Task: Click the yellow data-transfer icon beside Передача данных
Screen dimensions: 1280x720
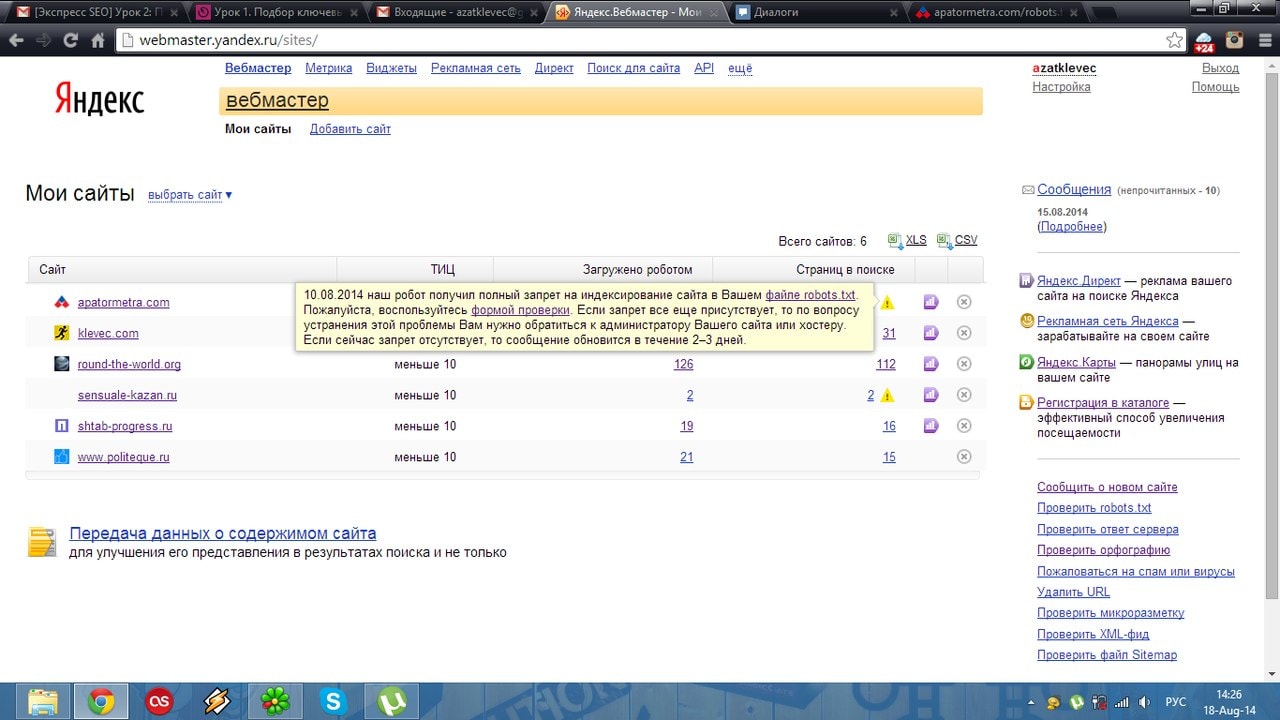Action: tap(42, 541)
